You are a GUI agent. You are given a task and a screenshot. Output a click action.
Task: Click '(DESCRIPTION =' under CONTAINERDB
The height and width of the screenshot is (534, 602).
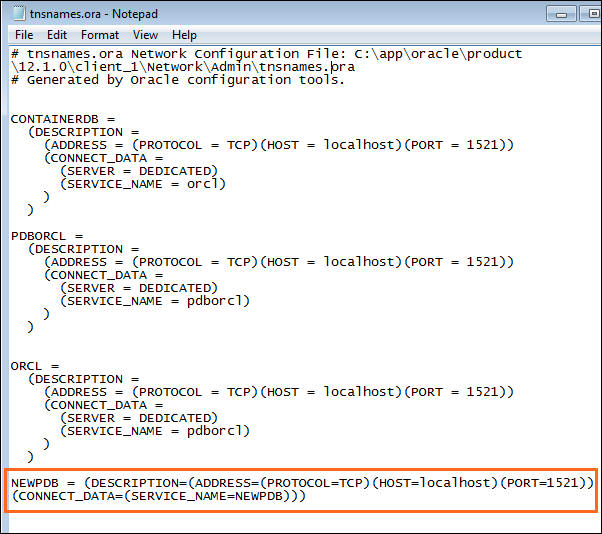(84, 132)
